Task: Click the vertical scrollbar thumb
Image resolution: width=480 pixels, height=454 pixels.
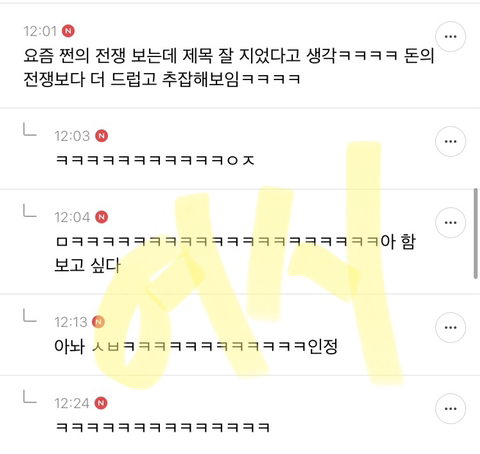Action: (x=476, y=233)
